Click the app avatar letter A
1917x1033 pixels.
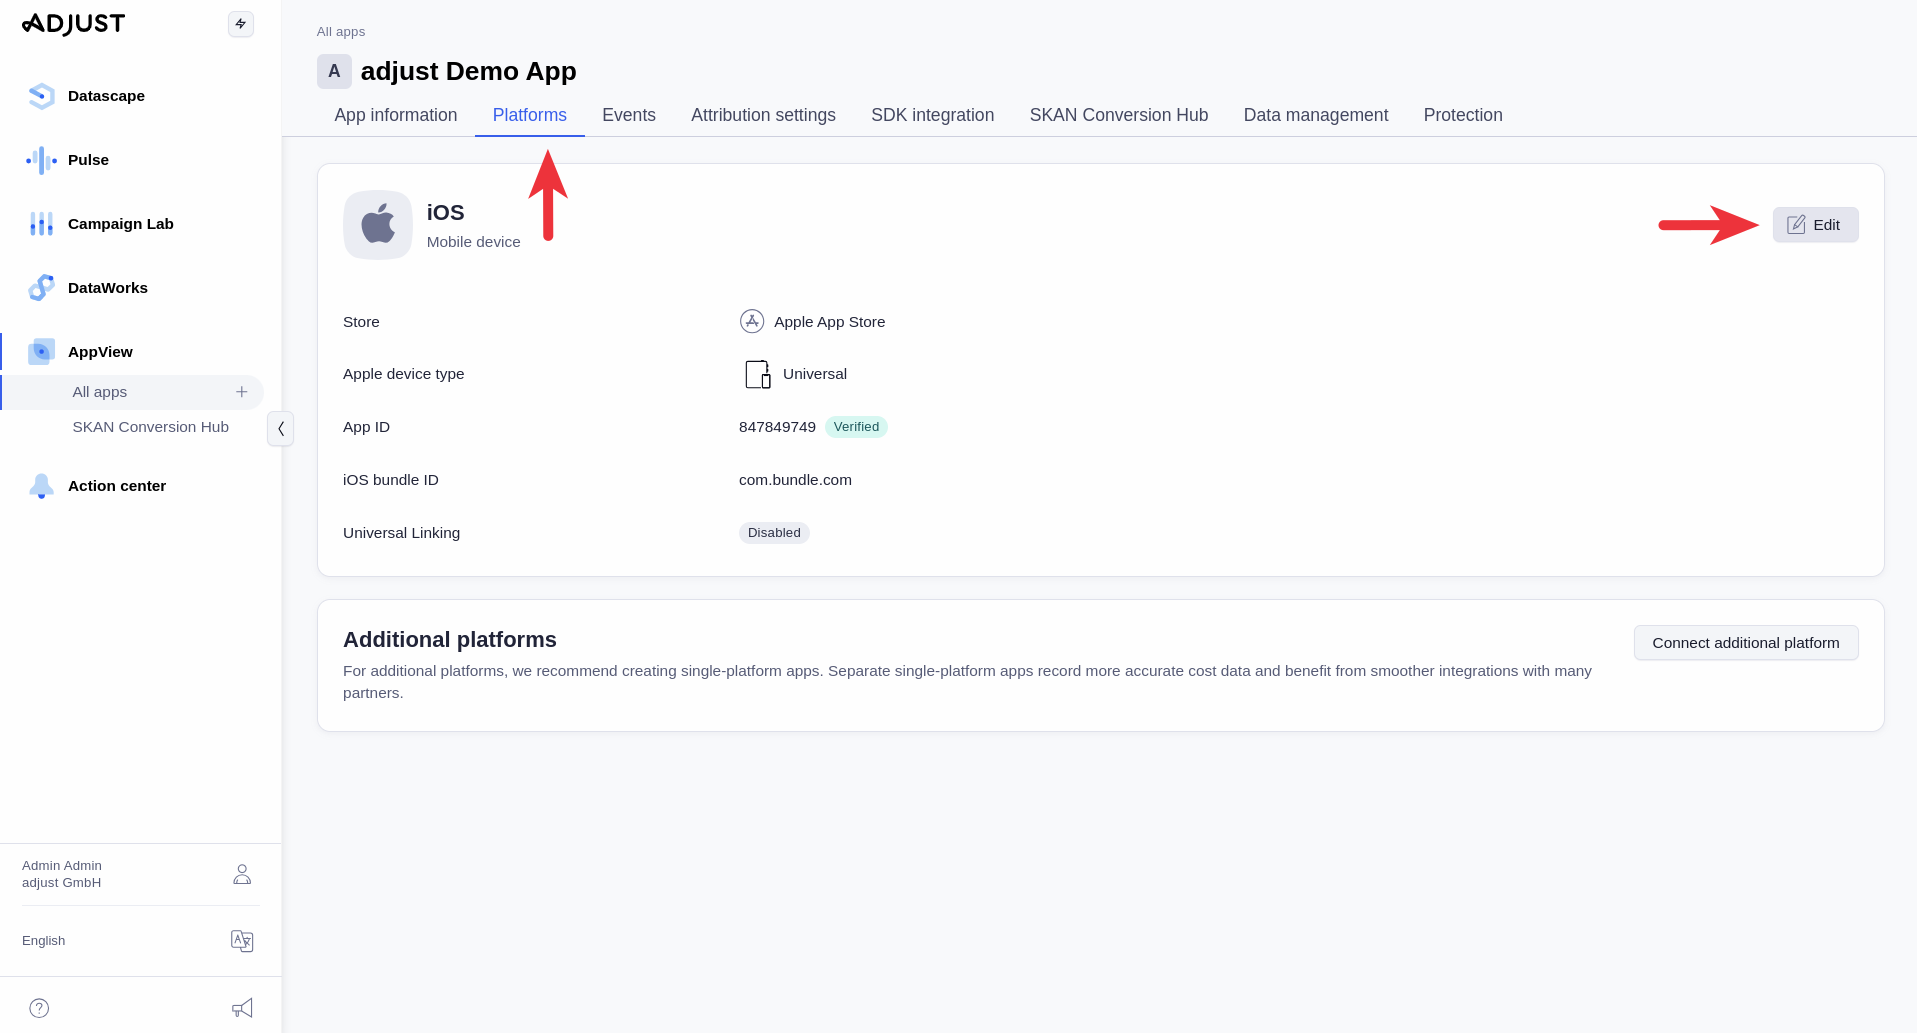click(x=334, y=71)
